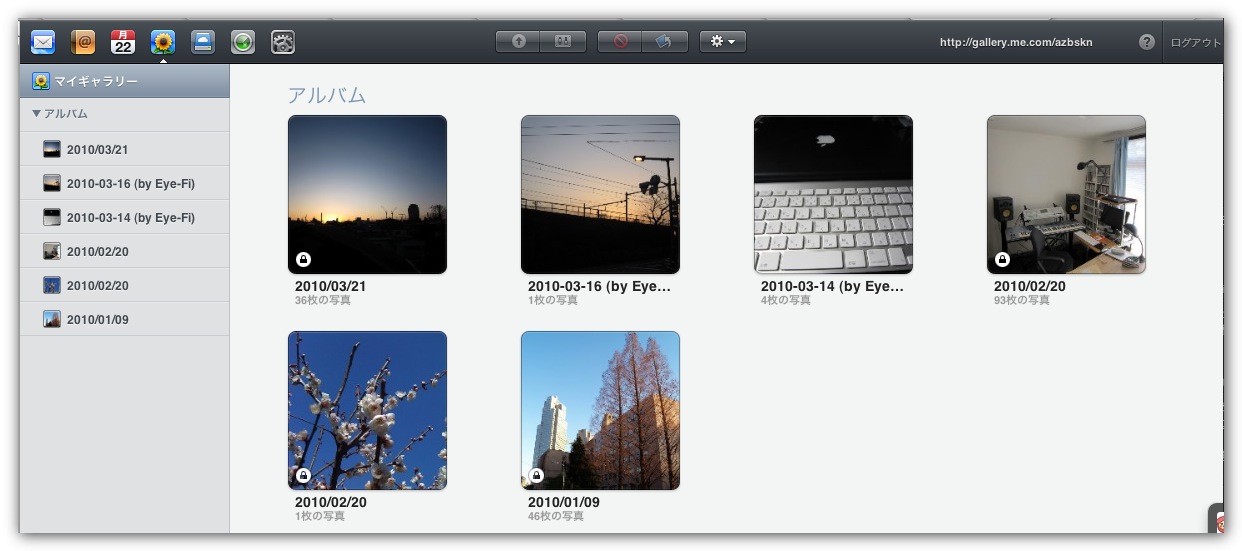Open the Contacts address book icon
Image resolution: width=1242 pixels, height=551 pixels.
(x=83, y=42)
